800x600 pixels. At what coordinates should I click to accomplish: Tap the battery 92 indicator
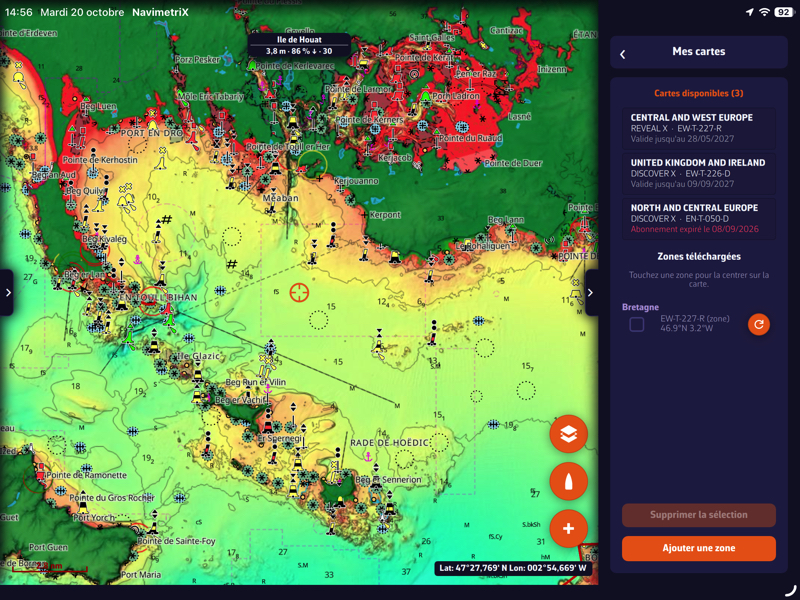tap(784, 12)
